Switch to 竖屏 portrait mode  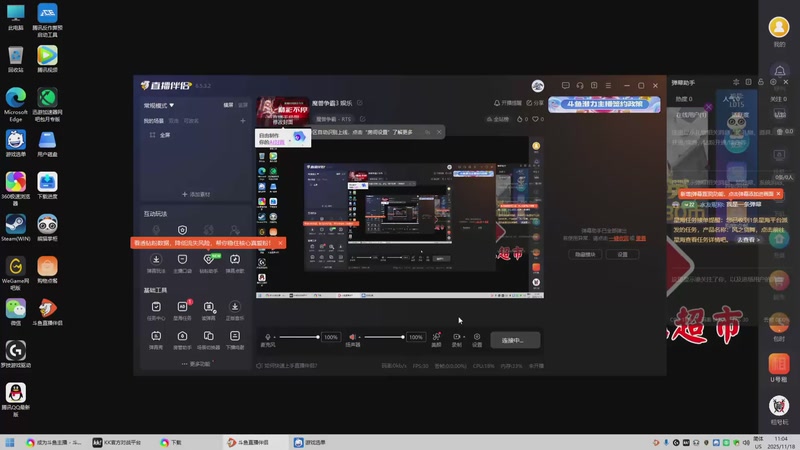pyautogui.click(x=243, y=105)
